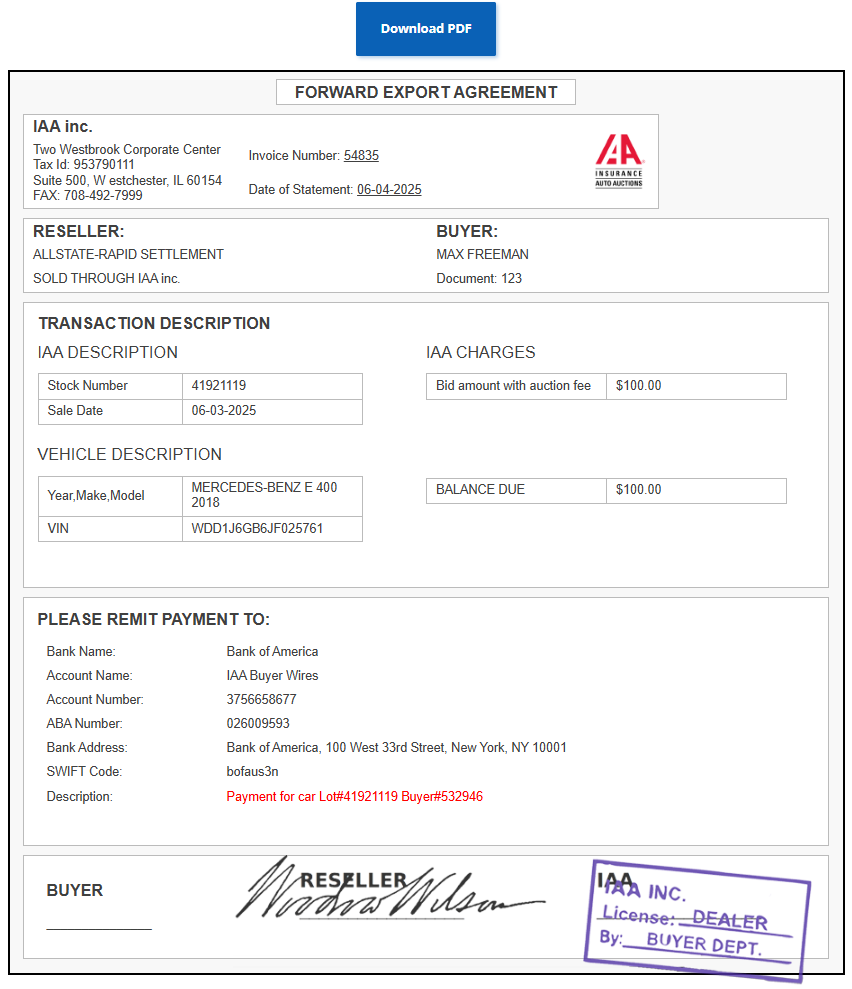Click the red payment description text

pyautogui.click(x=354, y=797)
